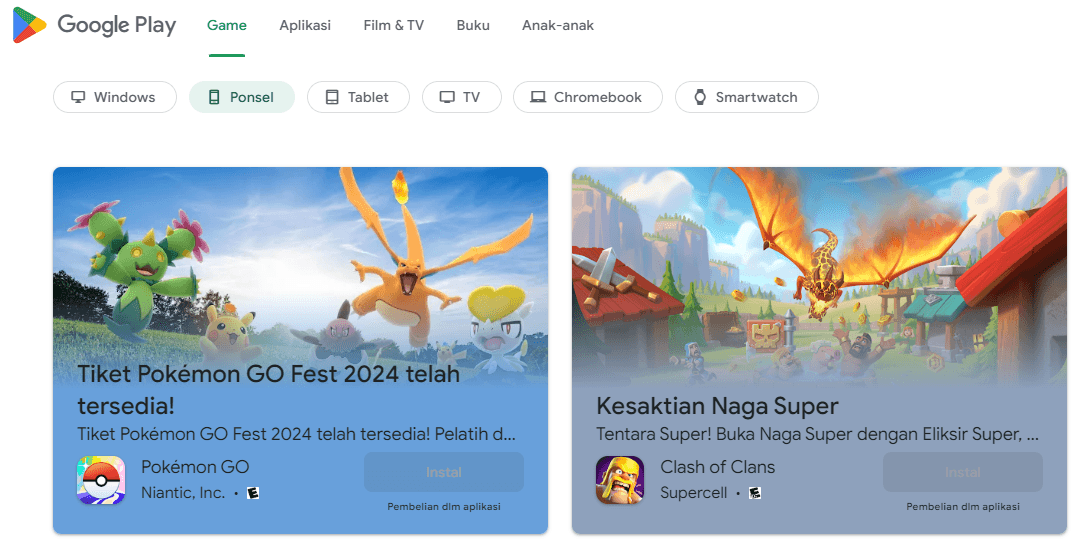
Task: Open the Film & TV tab
Action: [x=394, y=25]
